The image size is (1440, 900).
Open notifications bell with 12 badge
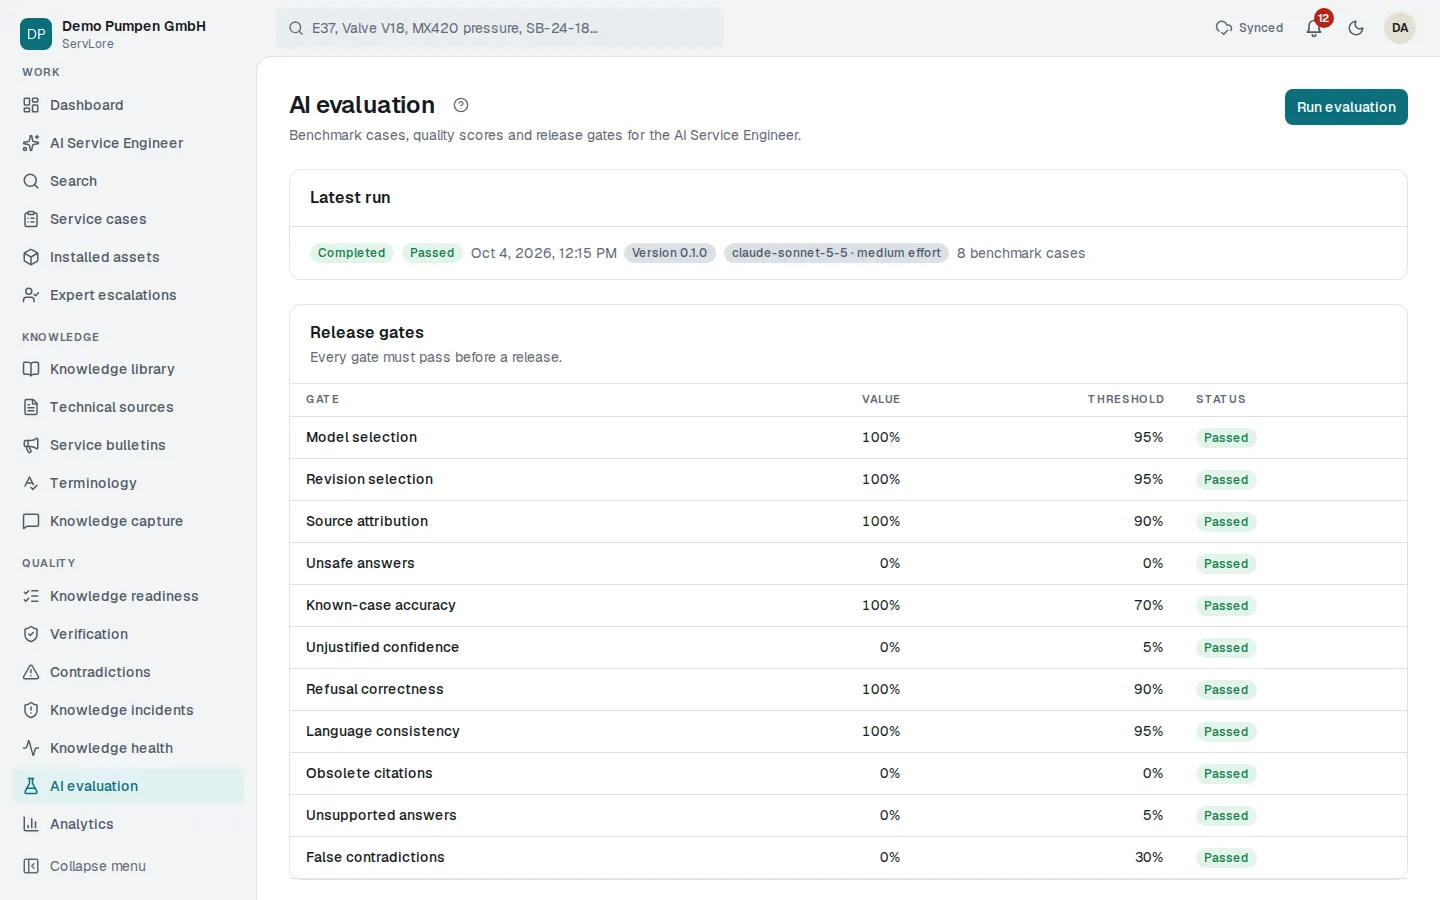click(1315, 28)
